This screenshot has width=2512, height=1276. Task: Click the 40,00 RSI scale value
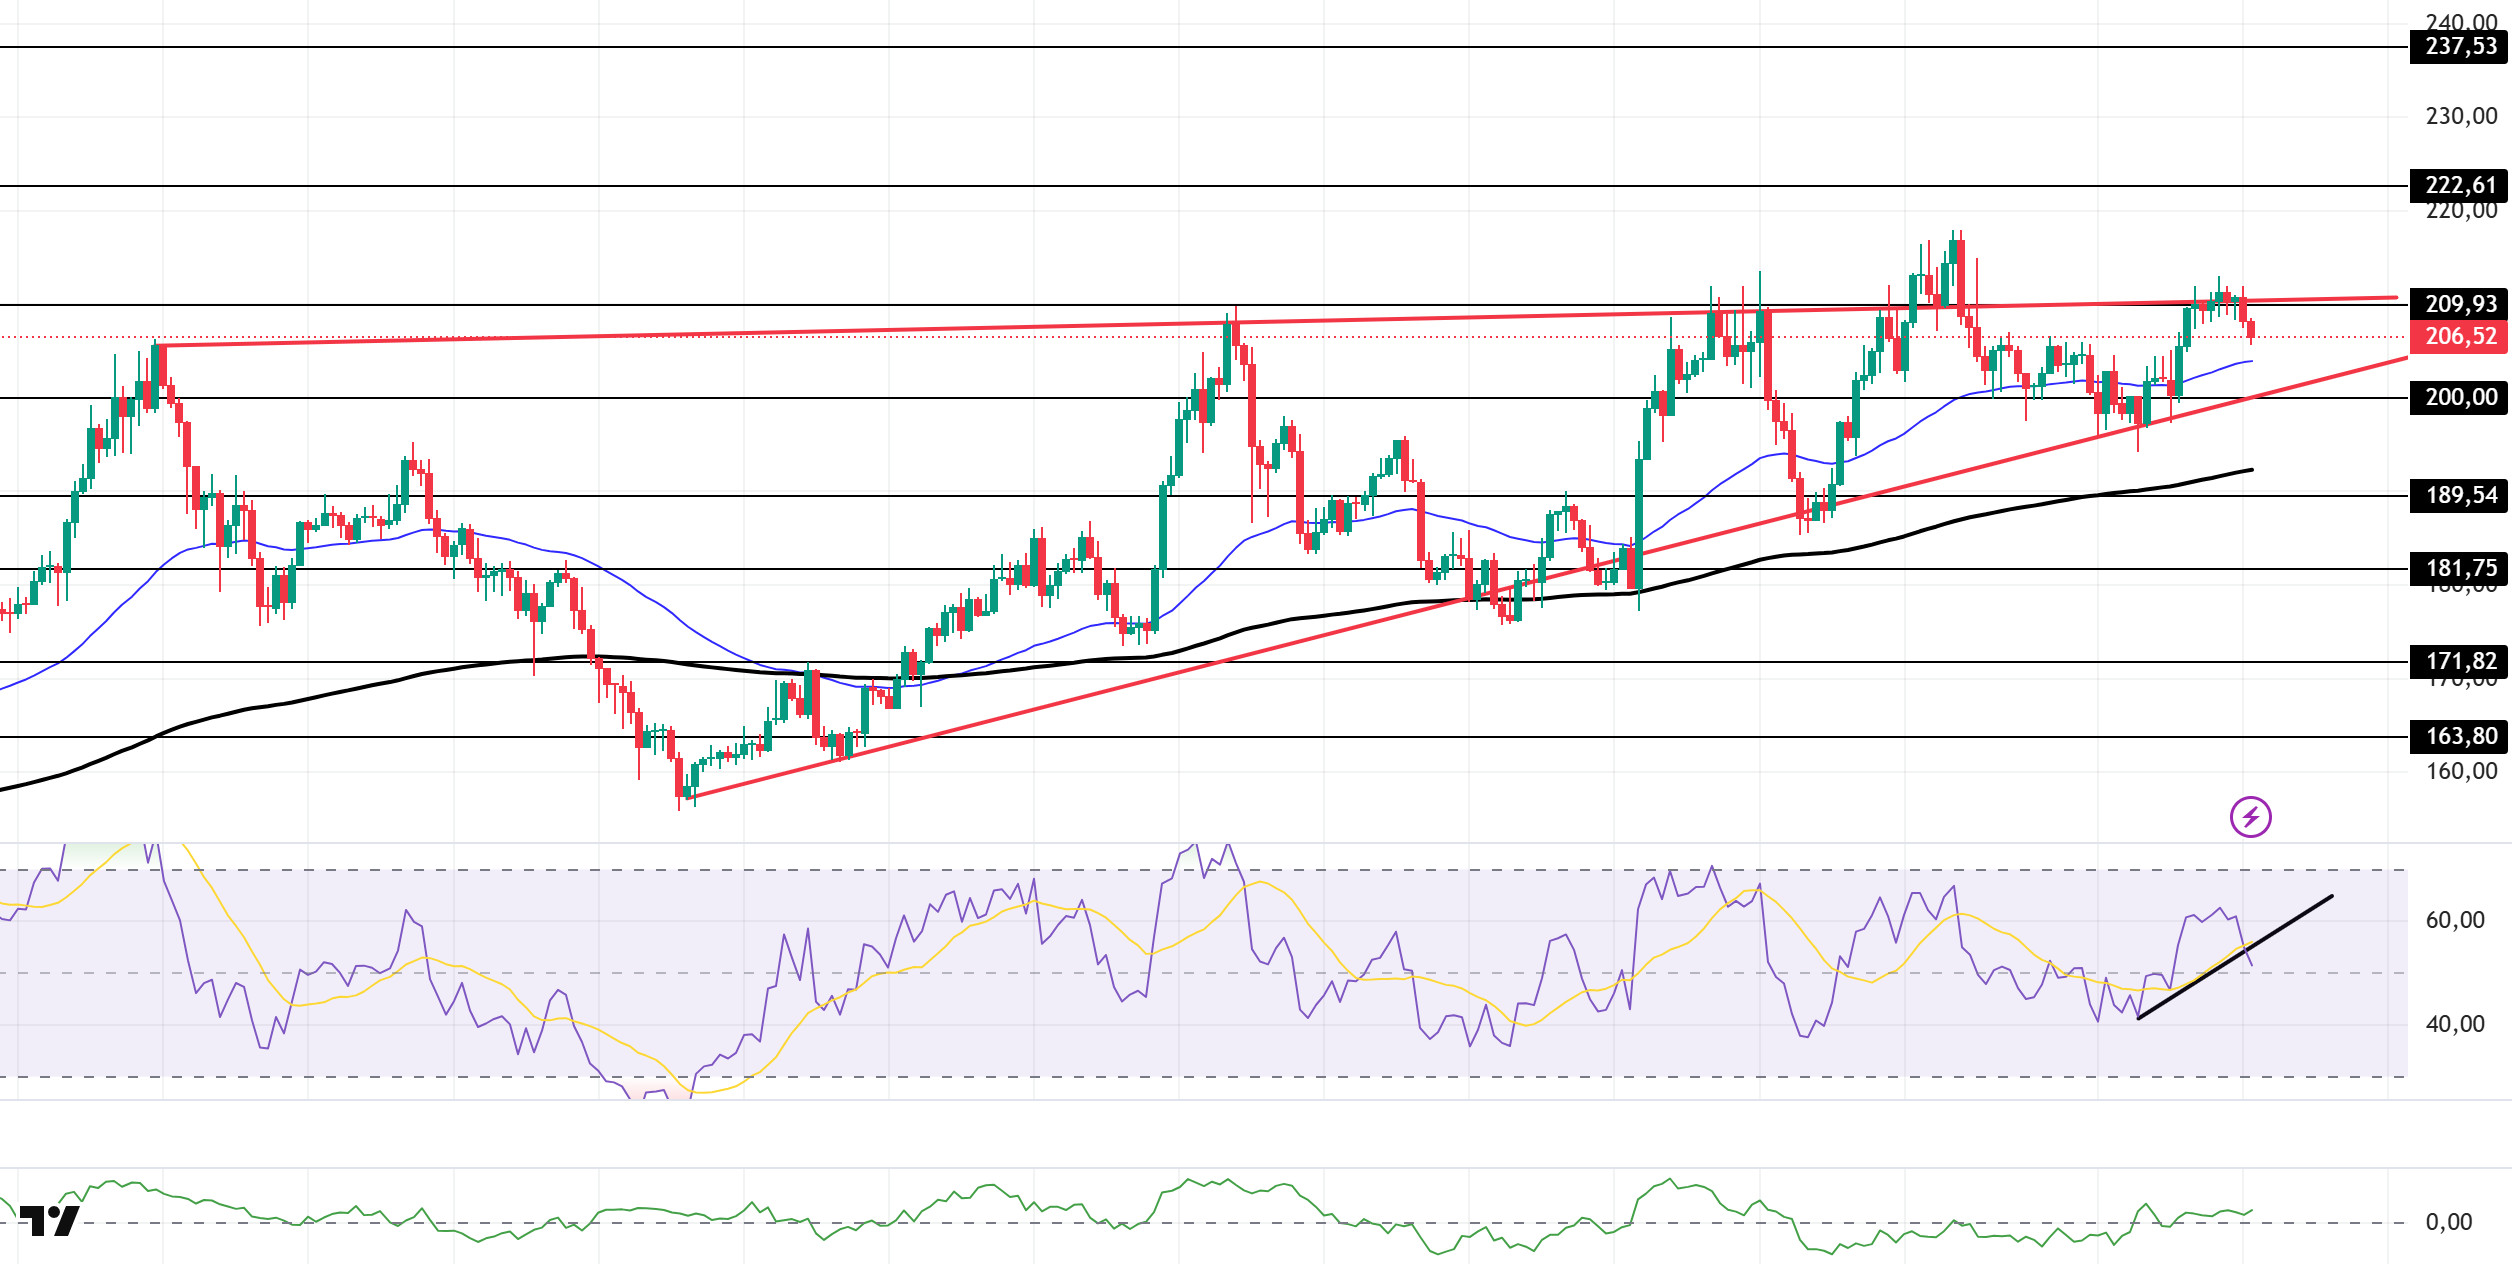coord(2455,1024)
